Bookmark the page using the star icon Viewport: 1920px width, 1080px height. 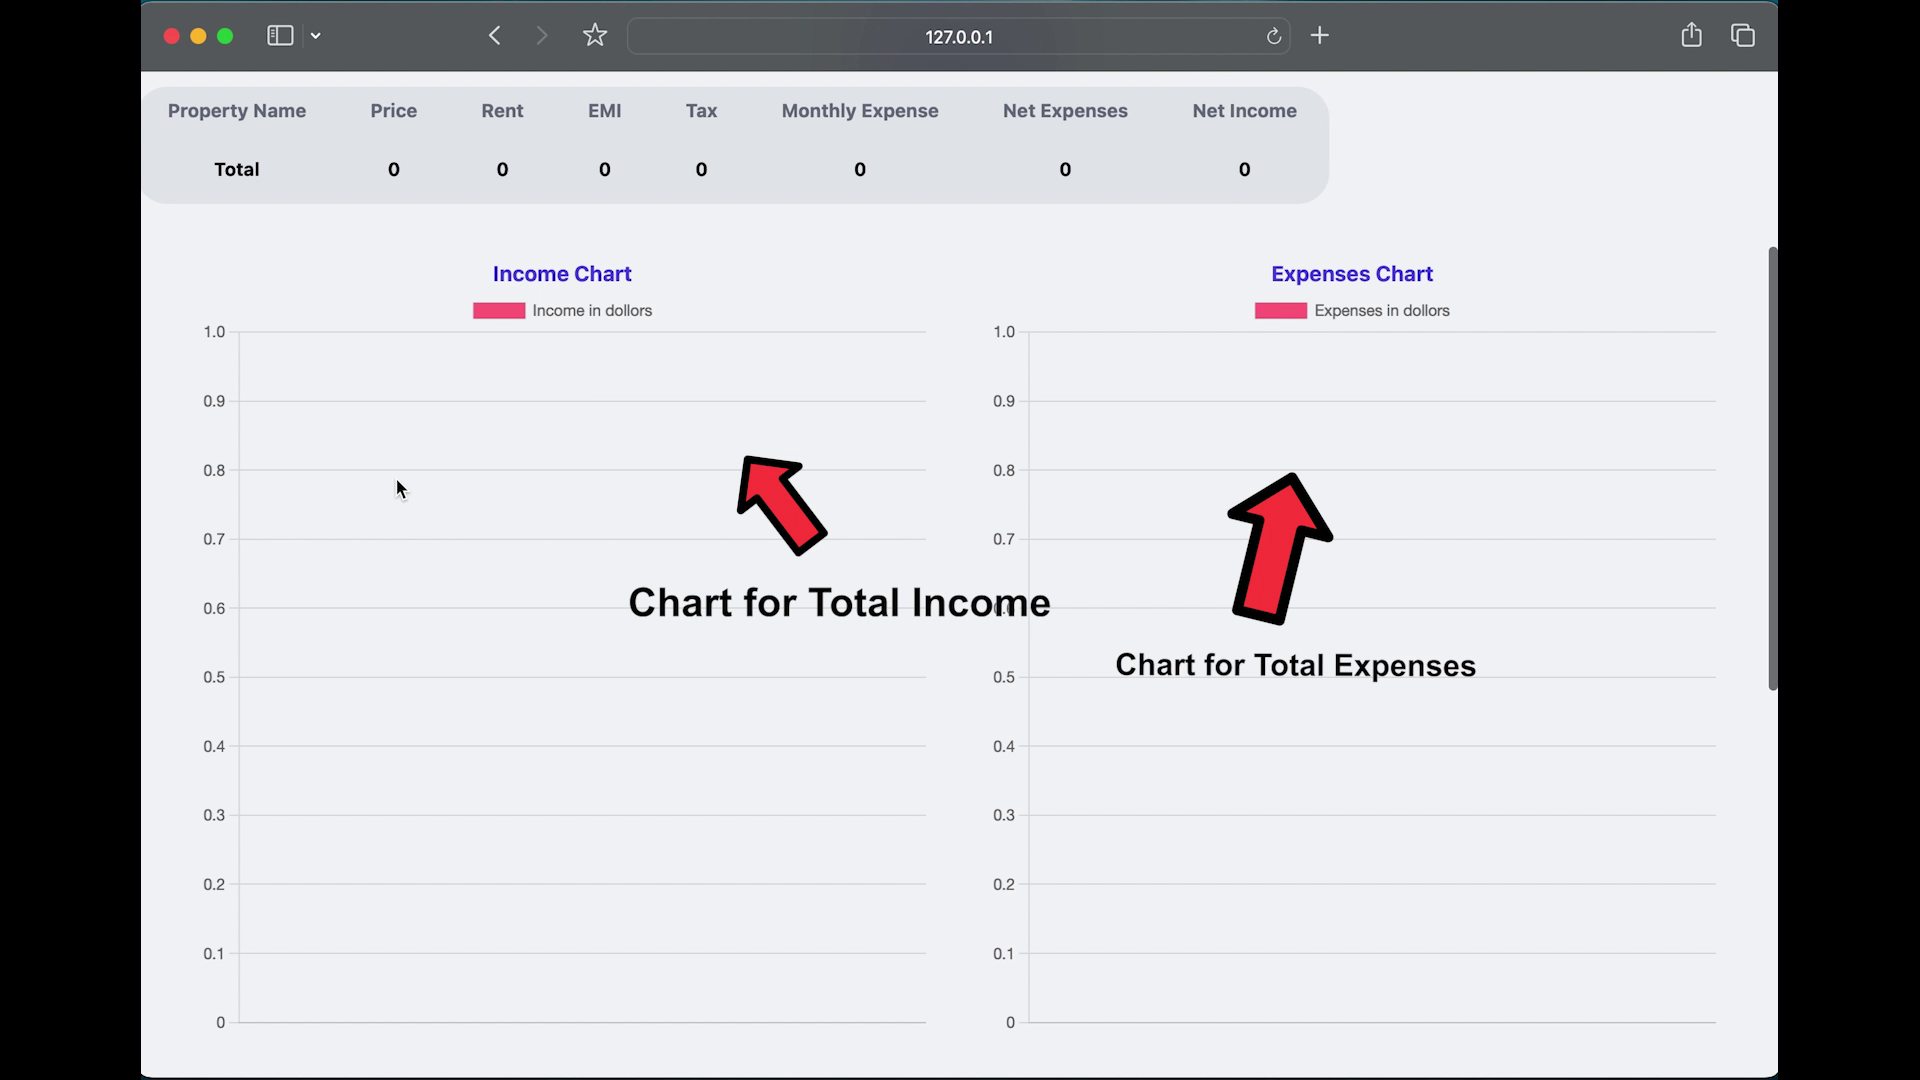pos(595,34)
